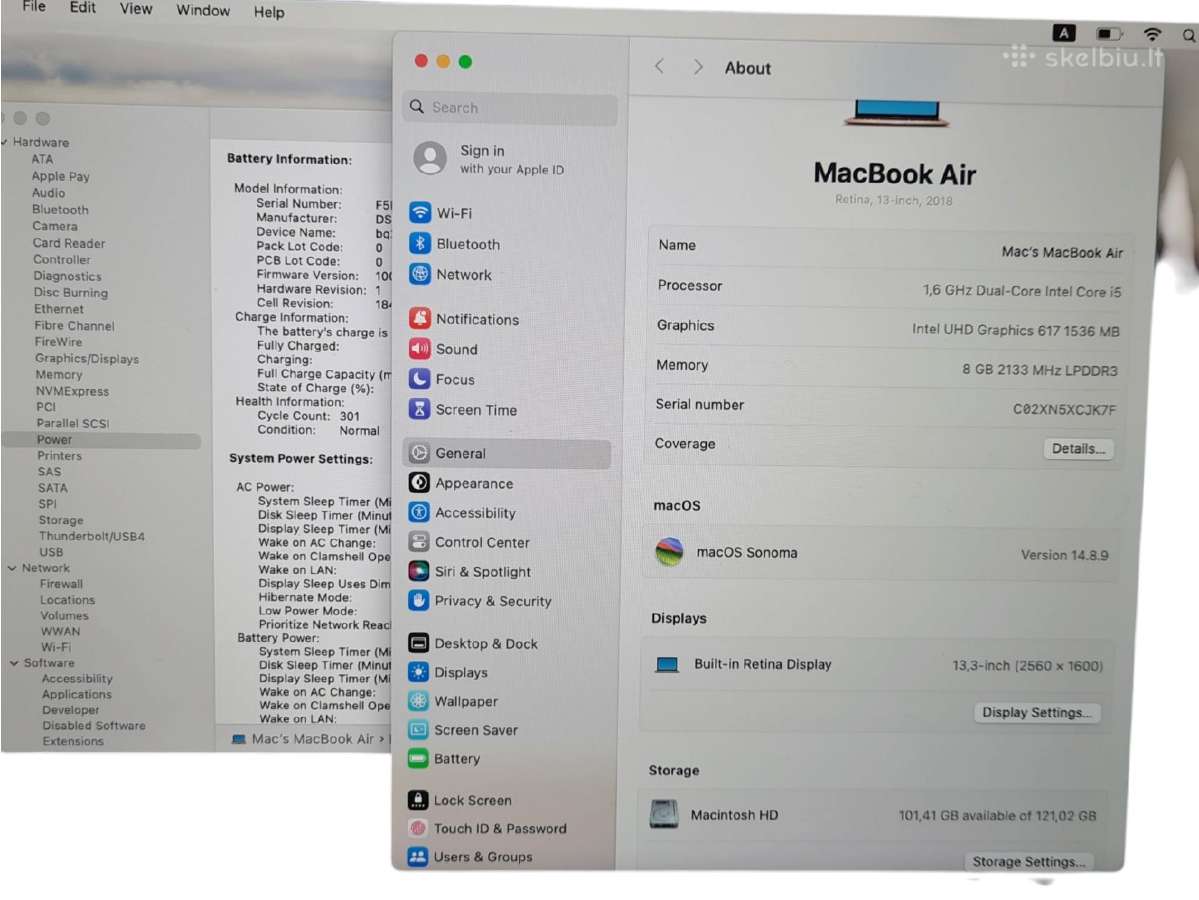Select Applications under Software tree
The height and width of the screenshot is (900, 1199).
[76, 694]
